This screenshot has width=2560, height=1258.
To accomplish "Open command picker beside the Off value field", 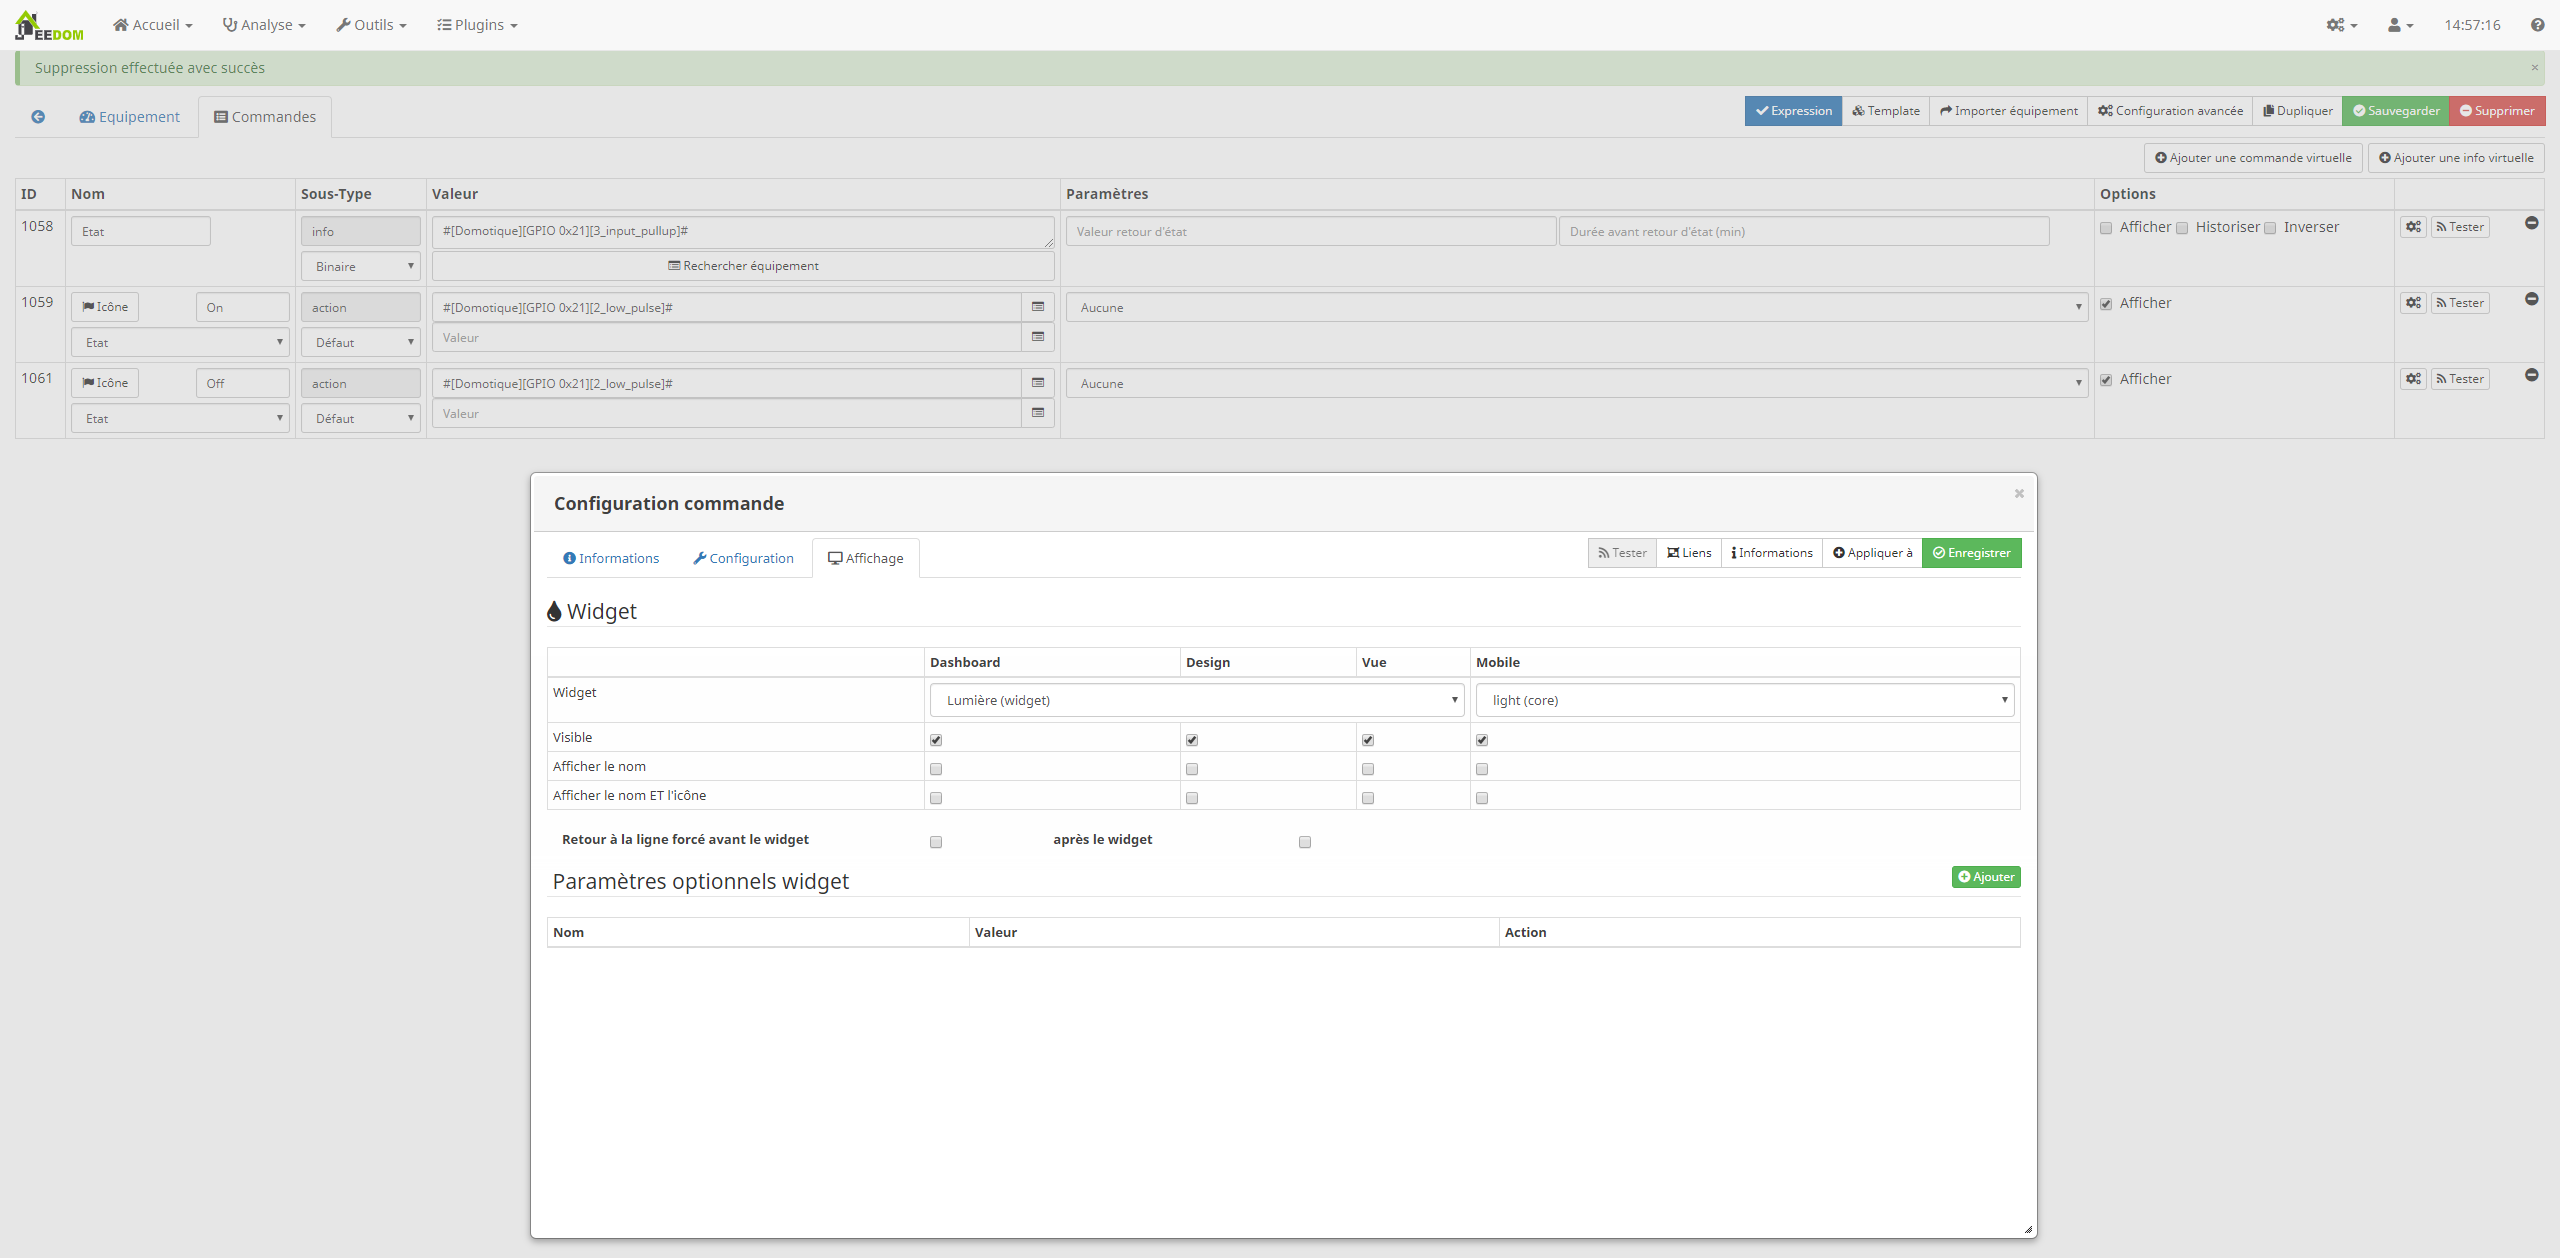I will pos(1038,383).
